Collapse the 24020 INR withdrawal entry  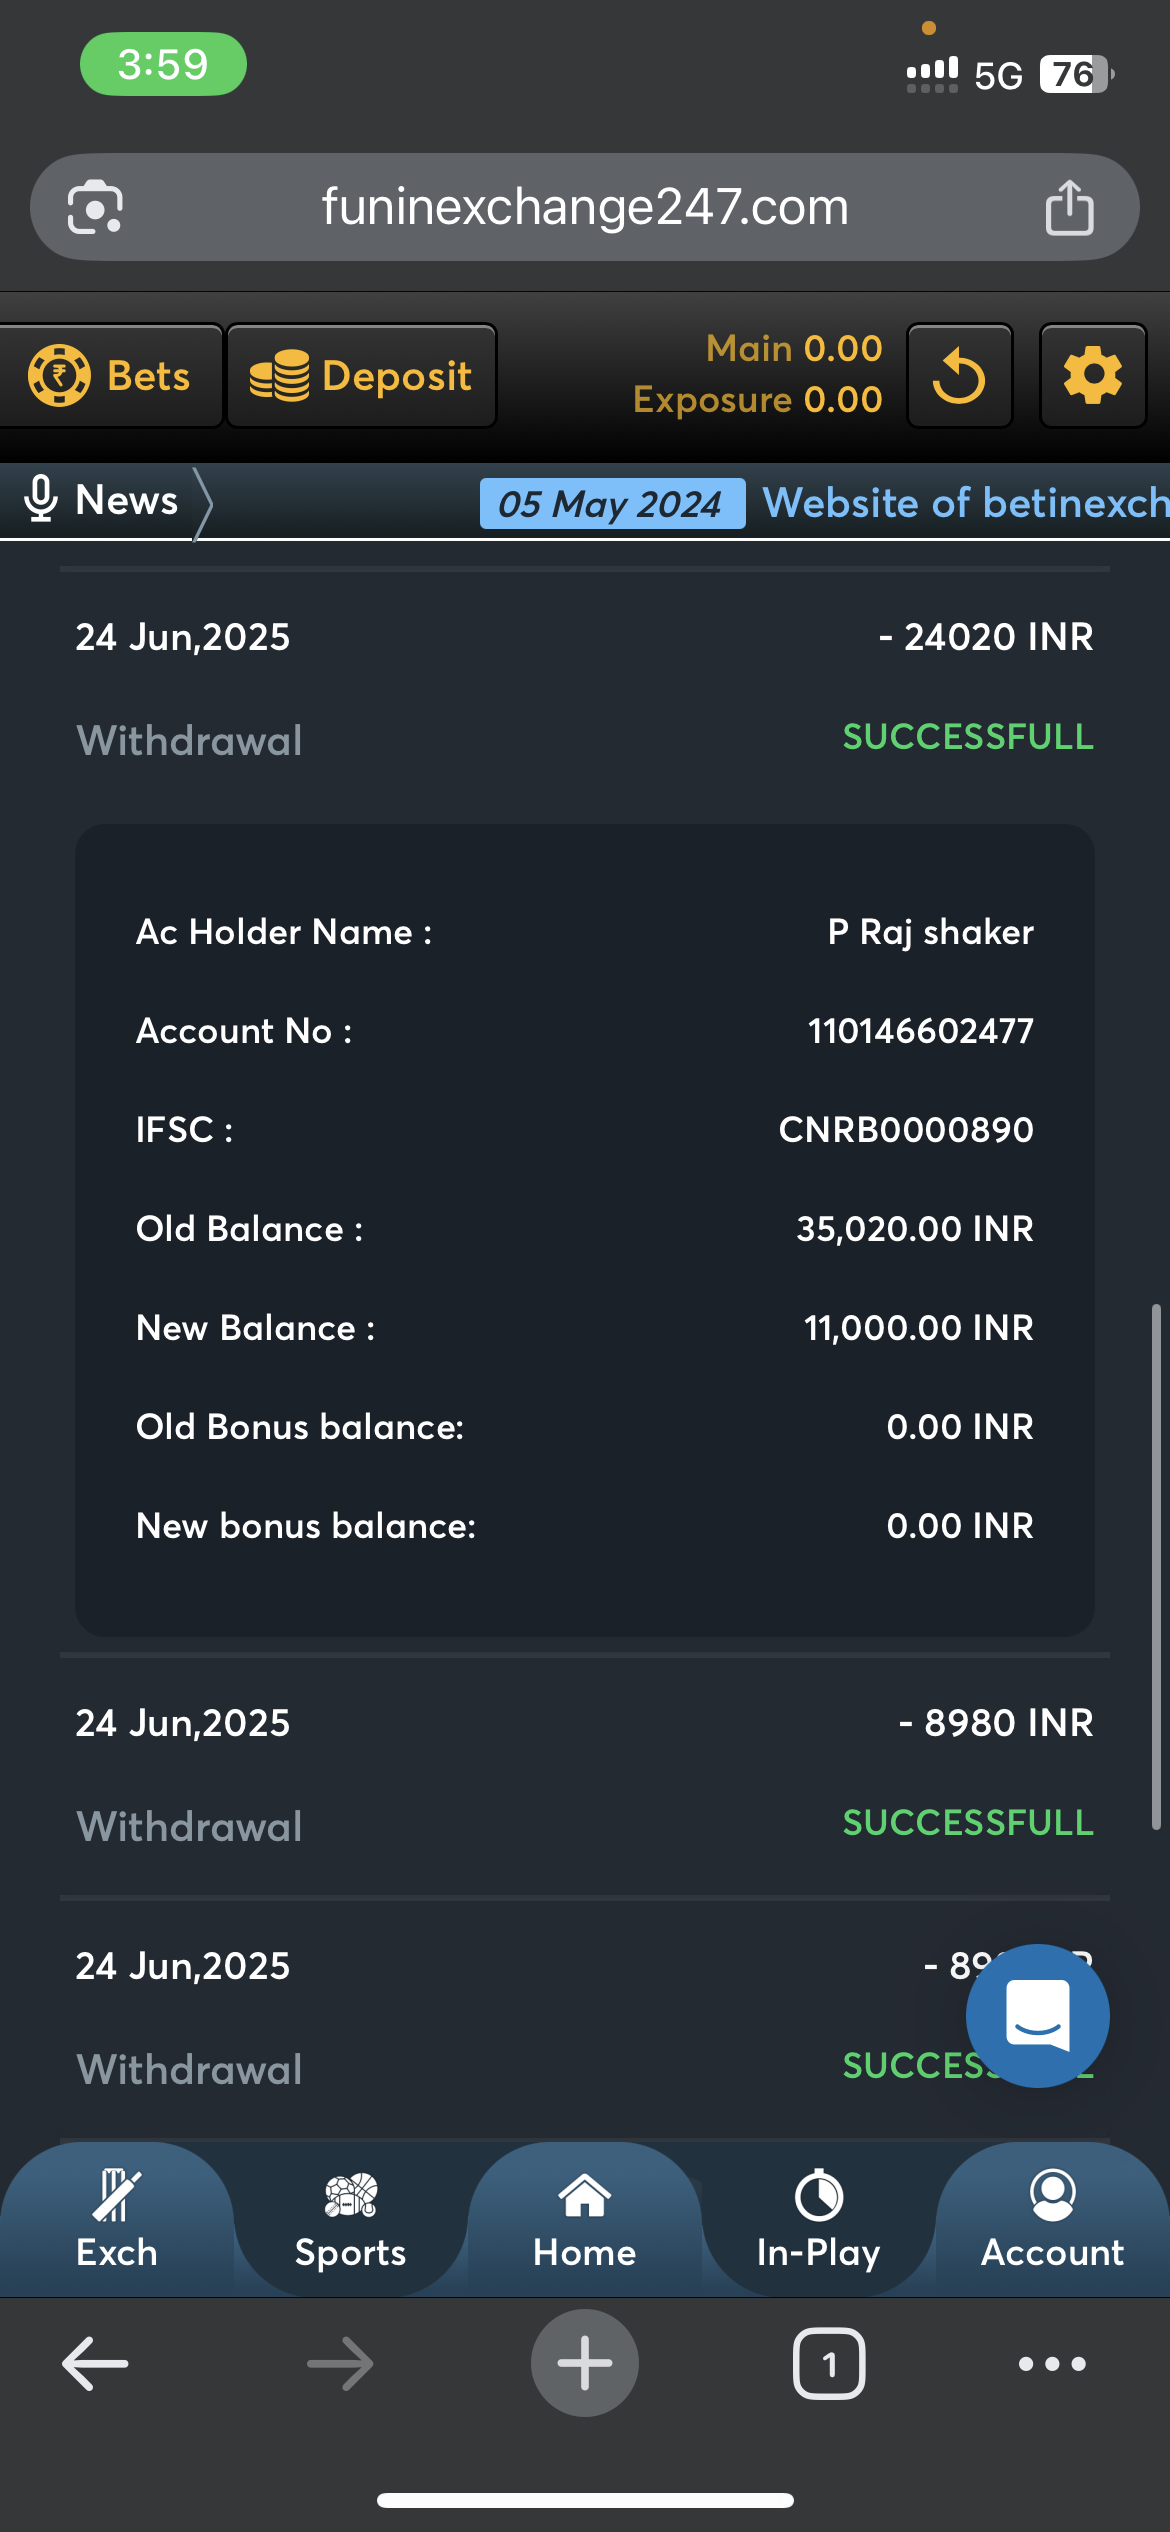point(584,687)
